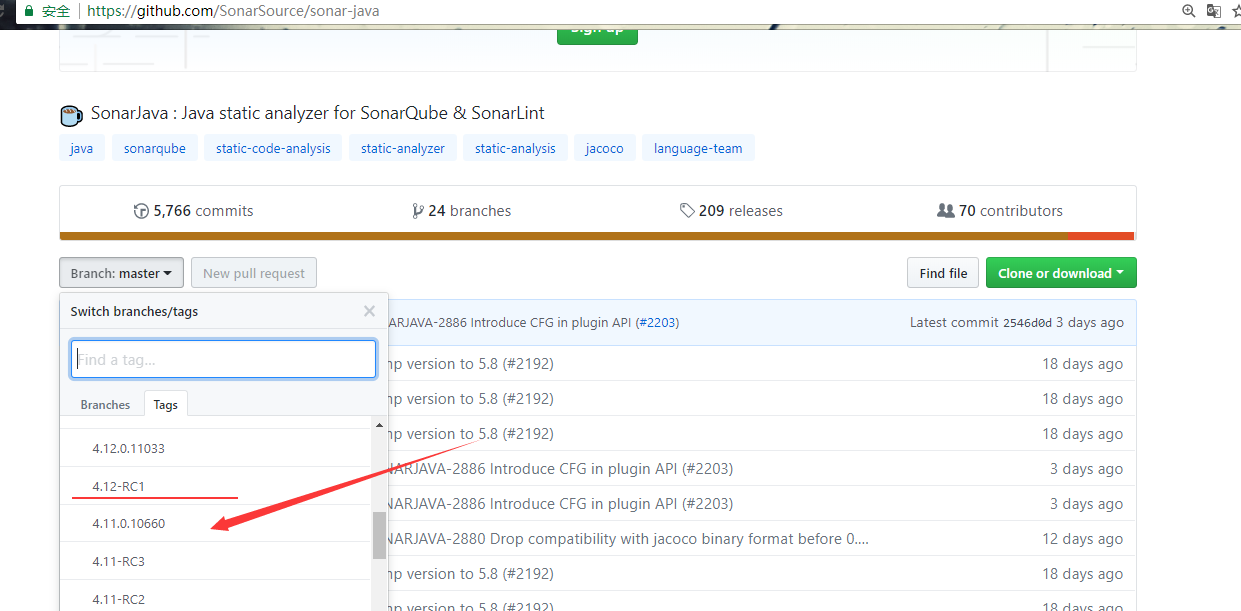Select tag 4.11-RC3
Viewport: 1241px width, 611px height.
tap(216, 561)
